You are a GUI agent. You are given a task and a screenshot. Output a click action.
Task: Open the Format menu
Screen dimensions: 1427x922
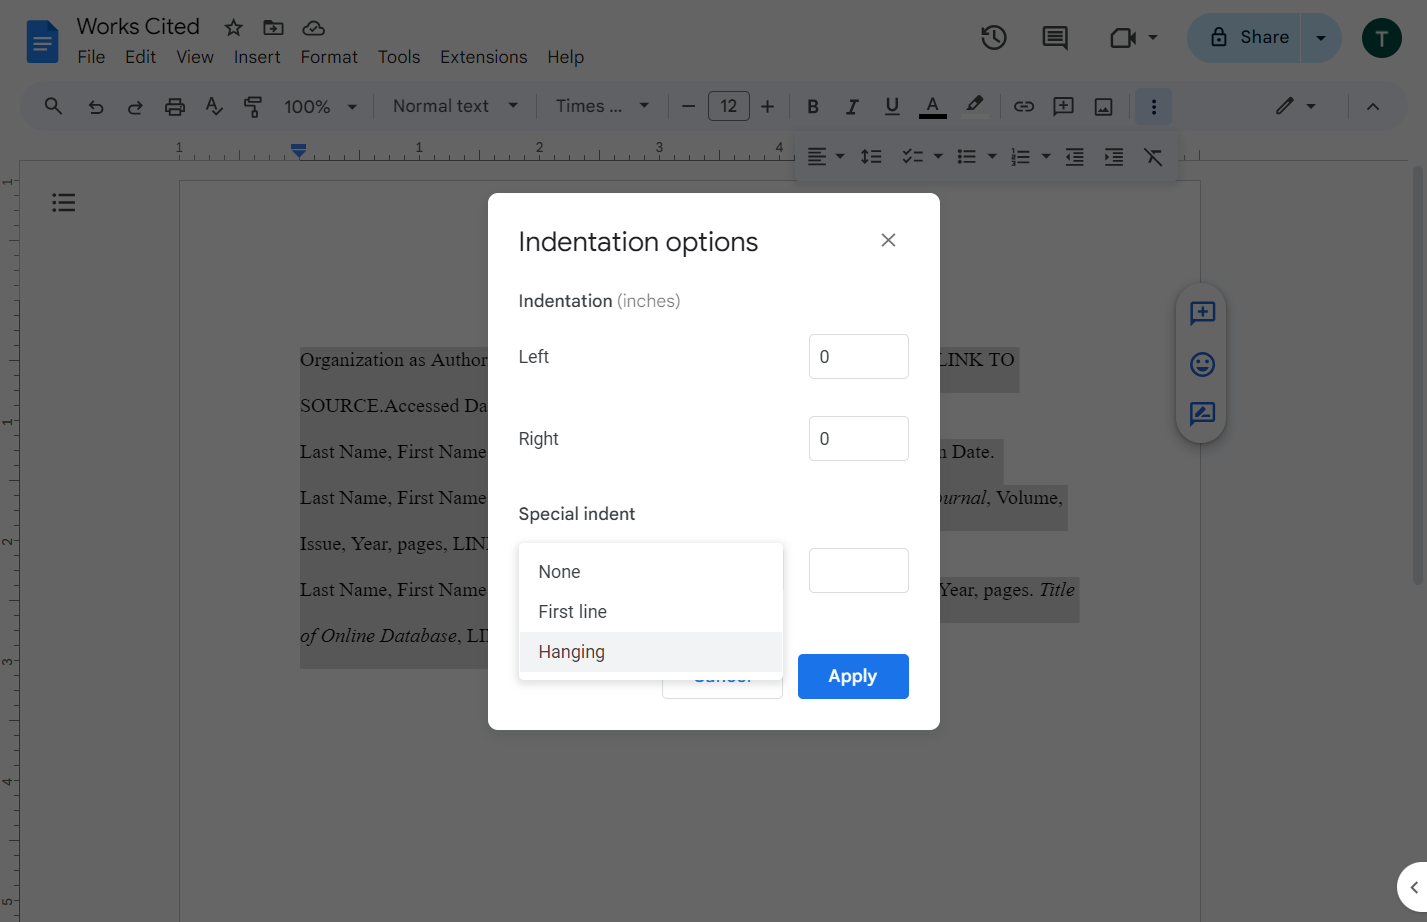tap(329, 57)
